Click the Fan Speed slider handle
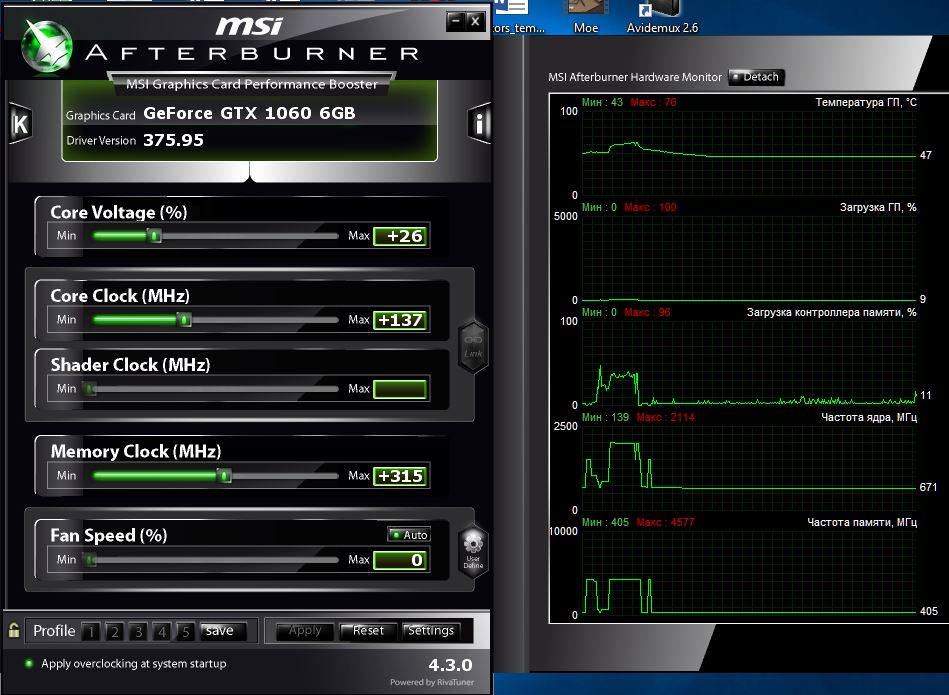The height and width of the screenshot is (695, 949). click(90, 559)
